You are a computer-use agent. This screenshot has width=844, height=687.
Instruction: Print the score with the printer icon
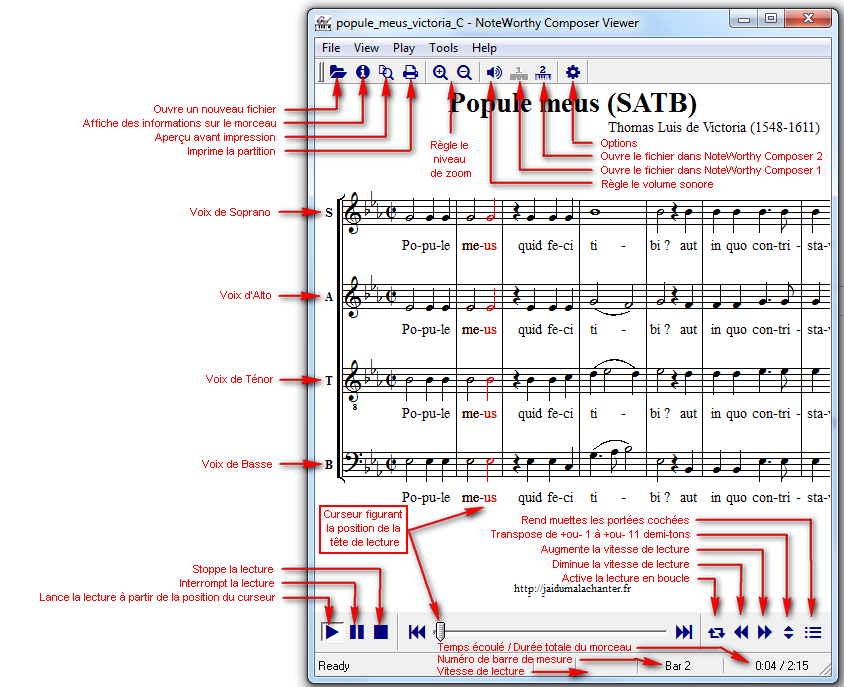[411, 72]
